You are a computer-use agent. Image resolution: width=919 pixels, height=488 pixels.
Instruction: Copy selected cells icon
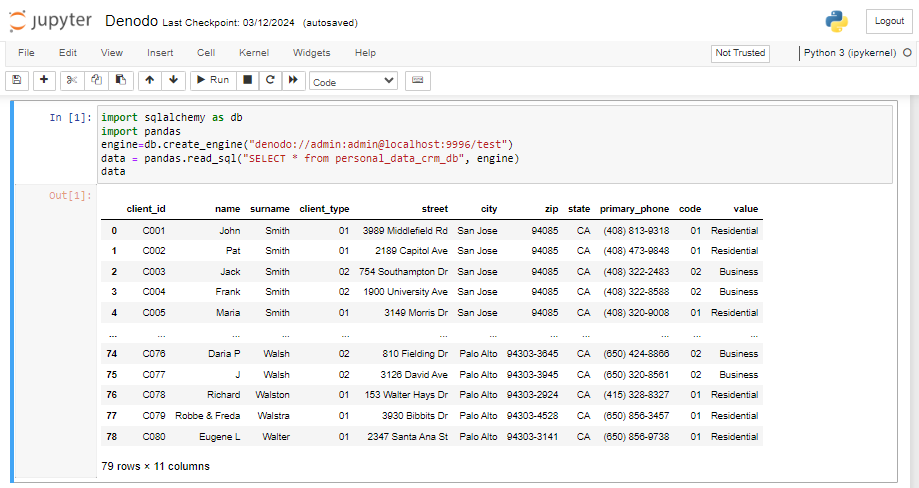pos(97,80)
